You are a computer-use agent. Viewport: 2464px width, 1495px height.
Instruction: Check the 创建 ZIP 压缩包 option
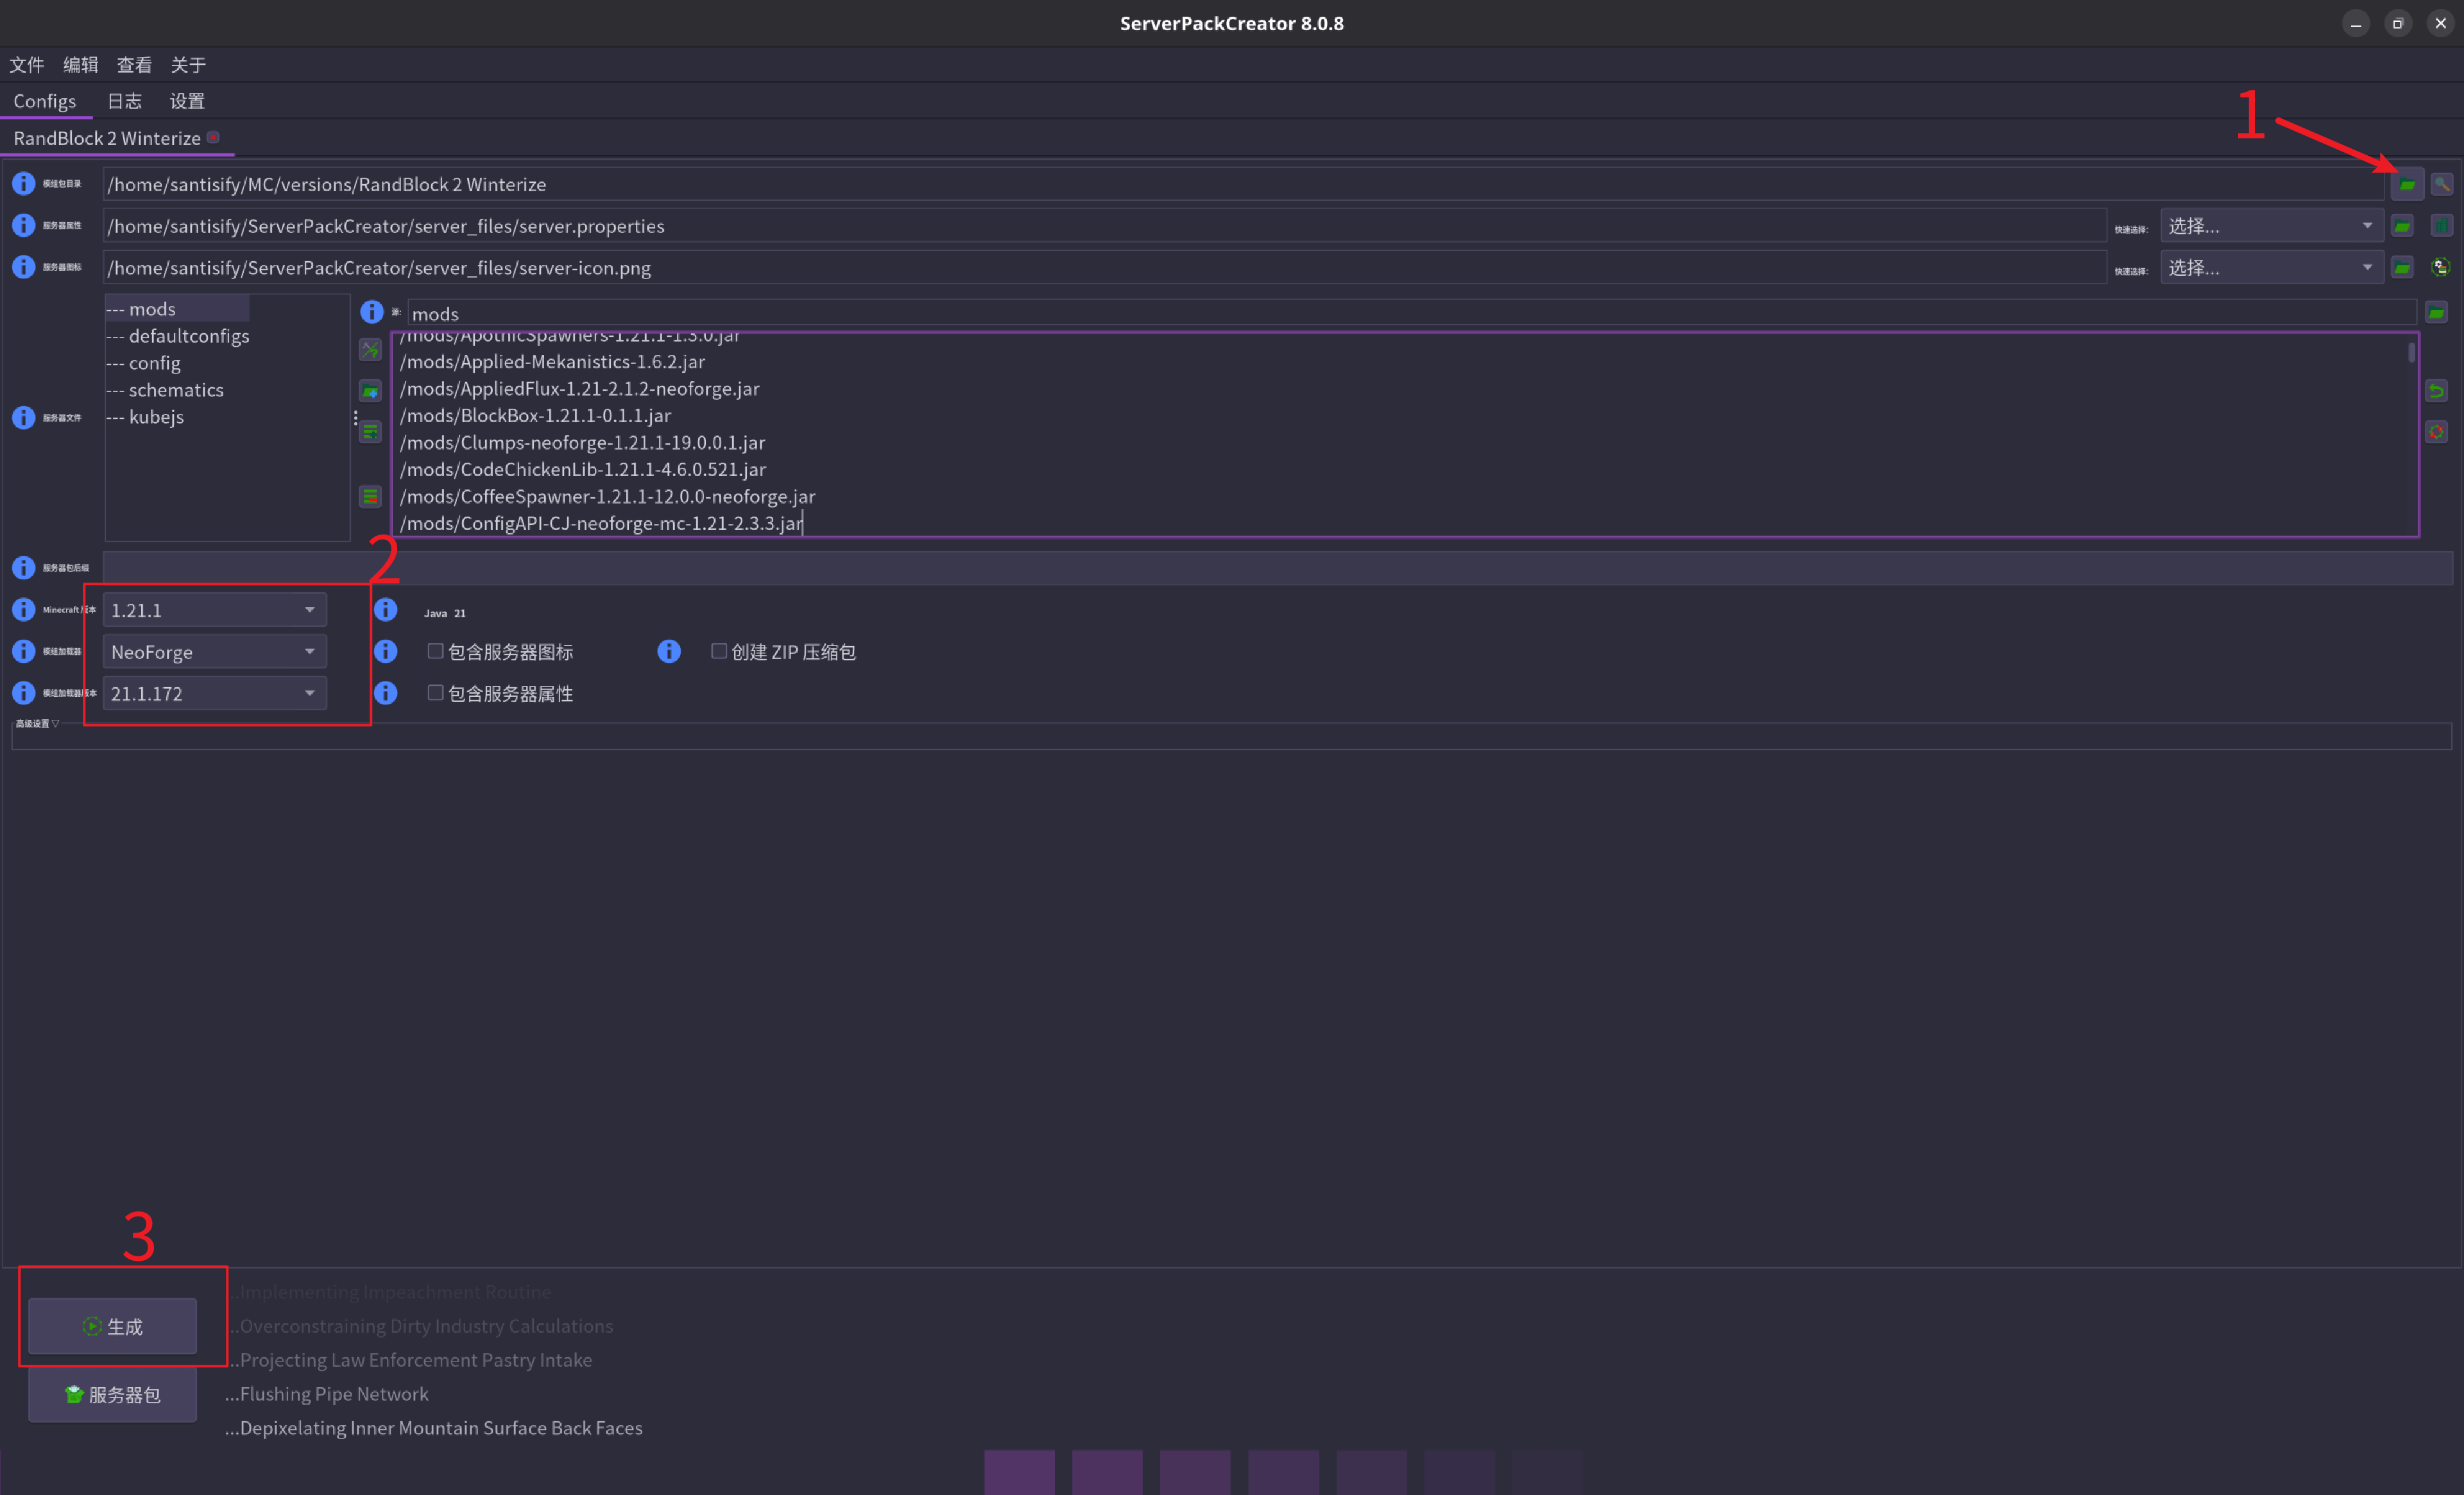pyautogui.click(x=718, y=651)
